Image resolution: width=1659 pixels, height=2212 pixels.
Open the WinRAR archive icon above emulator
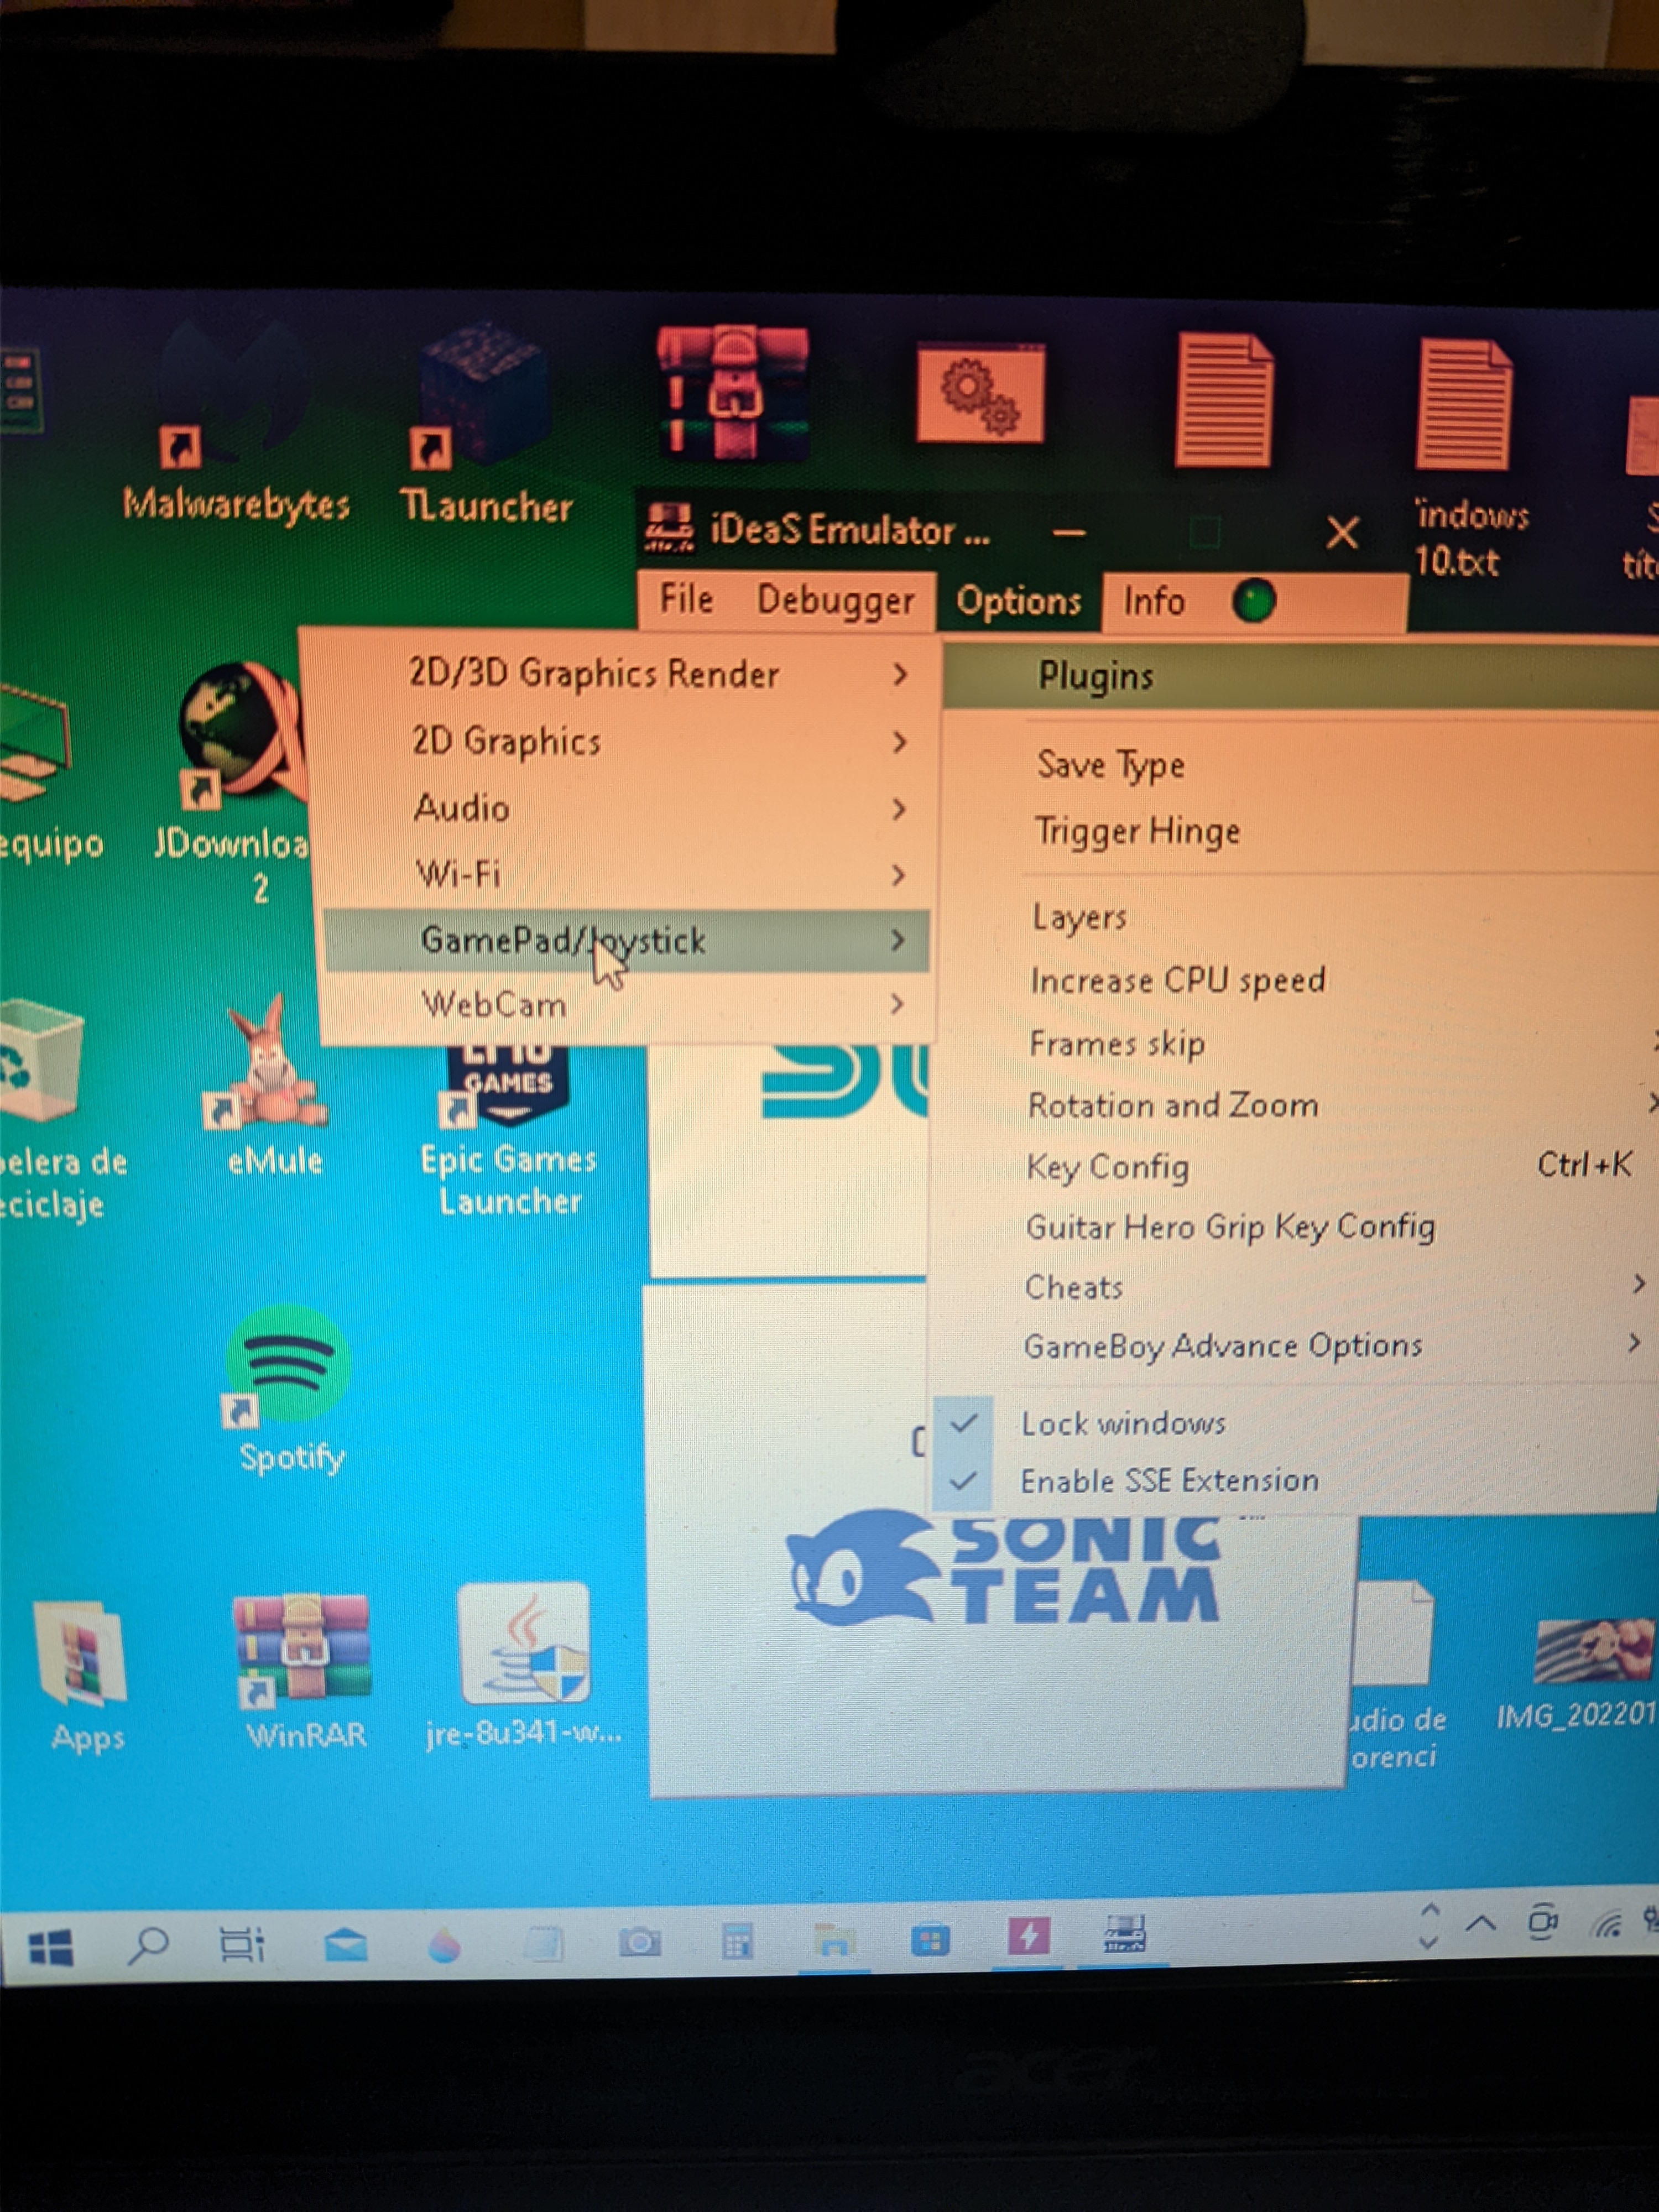coord(732,392)
